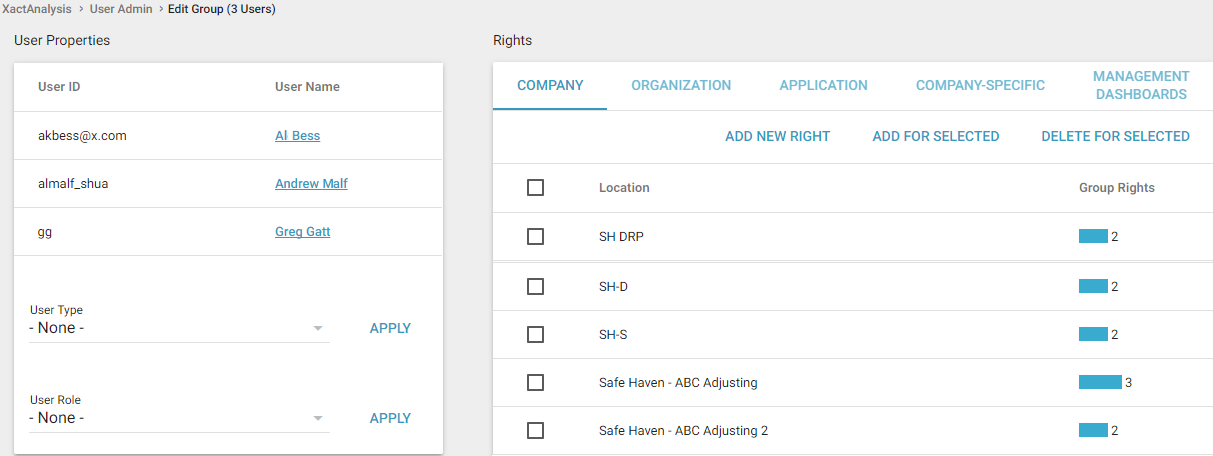Open Andrew Malf's user profile link
Image resolution: width=1213 pixels, height=456 pixels.
311,184
